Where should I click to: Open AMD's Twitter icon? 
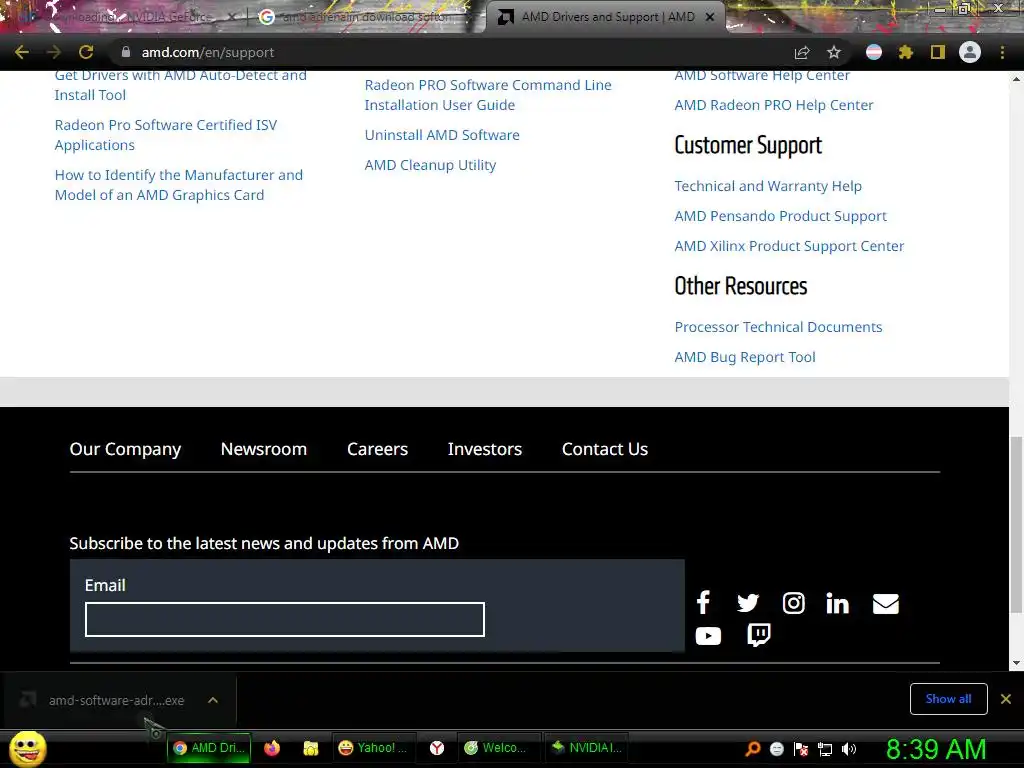click(748, 602)
